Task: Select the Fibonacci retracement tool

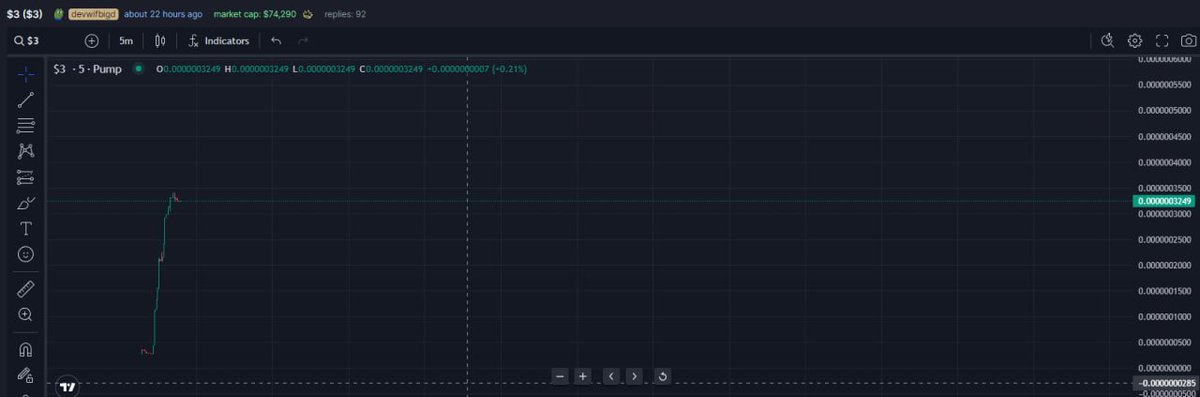Action: pyautogui.click(x=26, y=125)
